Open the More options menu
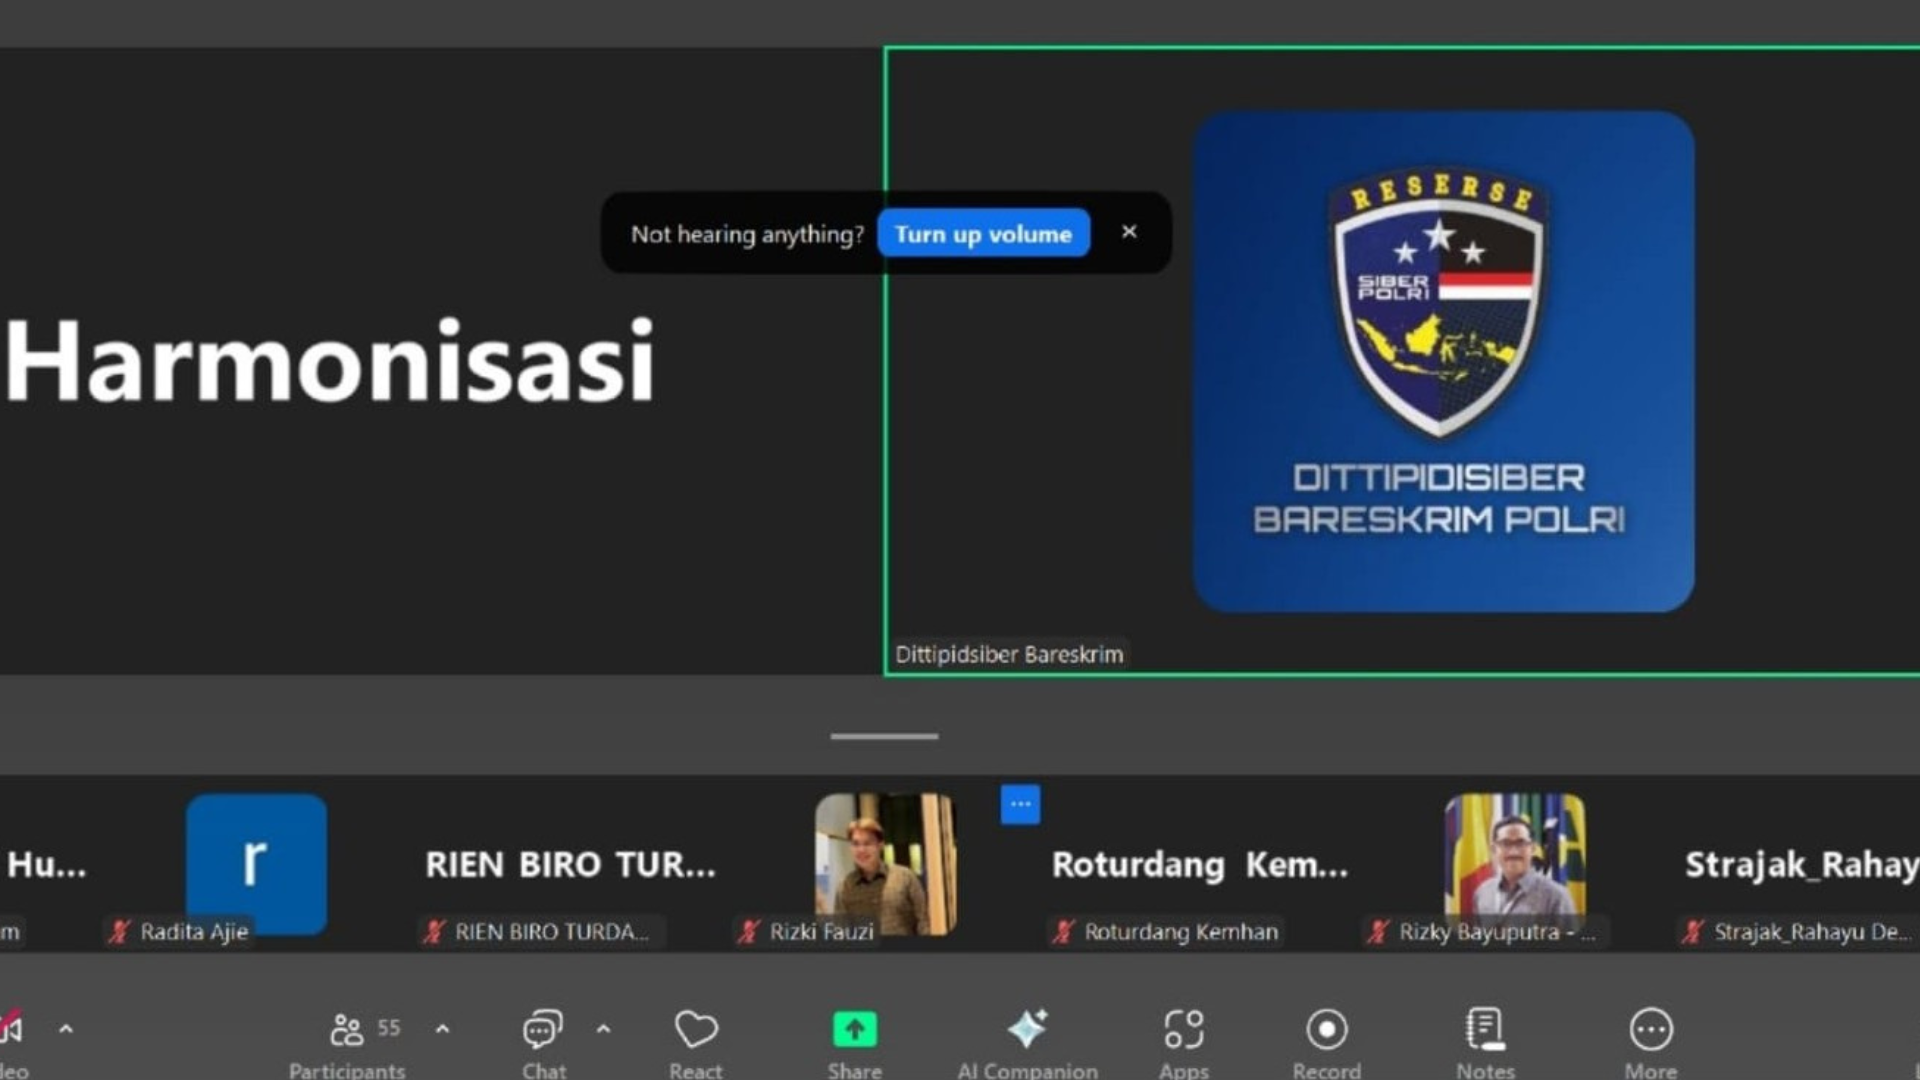Viewport: 1920px width, 1080px height. [x=1651, y=1043]
